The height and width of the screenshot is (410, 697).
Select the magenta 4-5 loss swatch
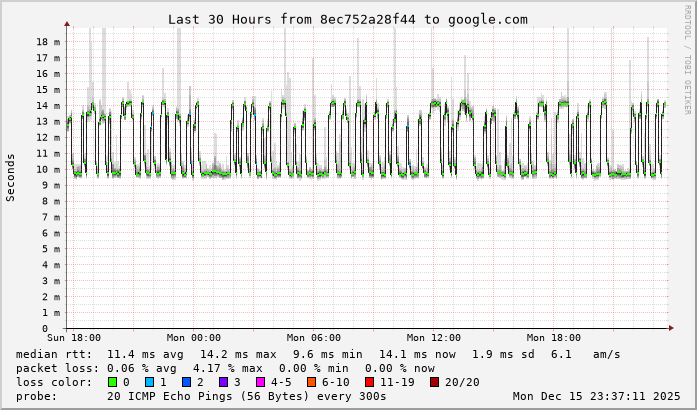[x=261, y=382]
